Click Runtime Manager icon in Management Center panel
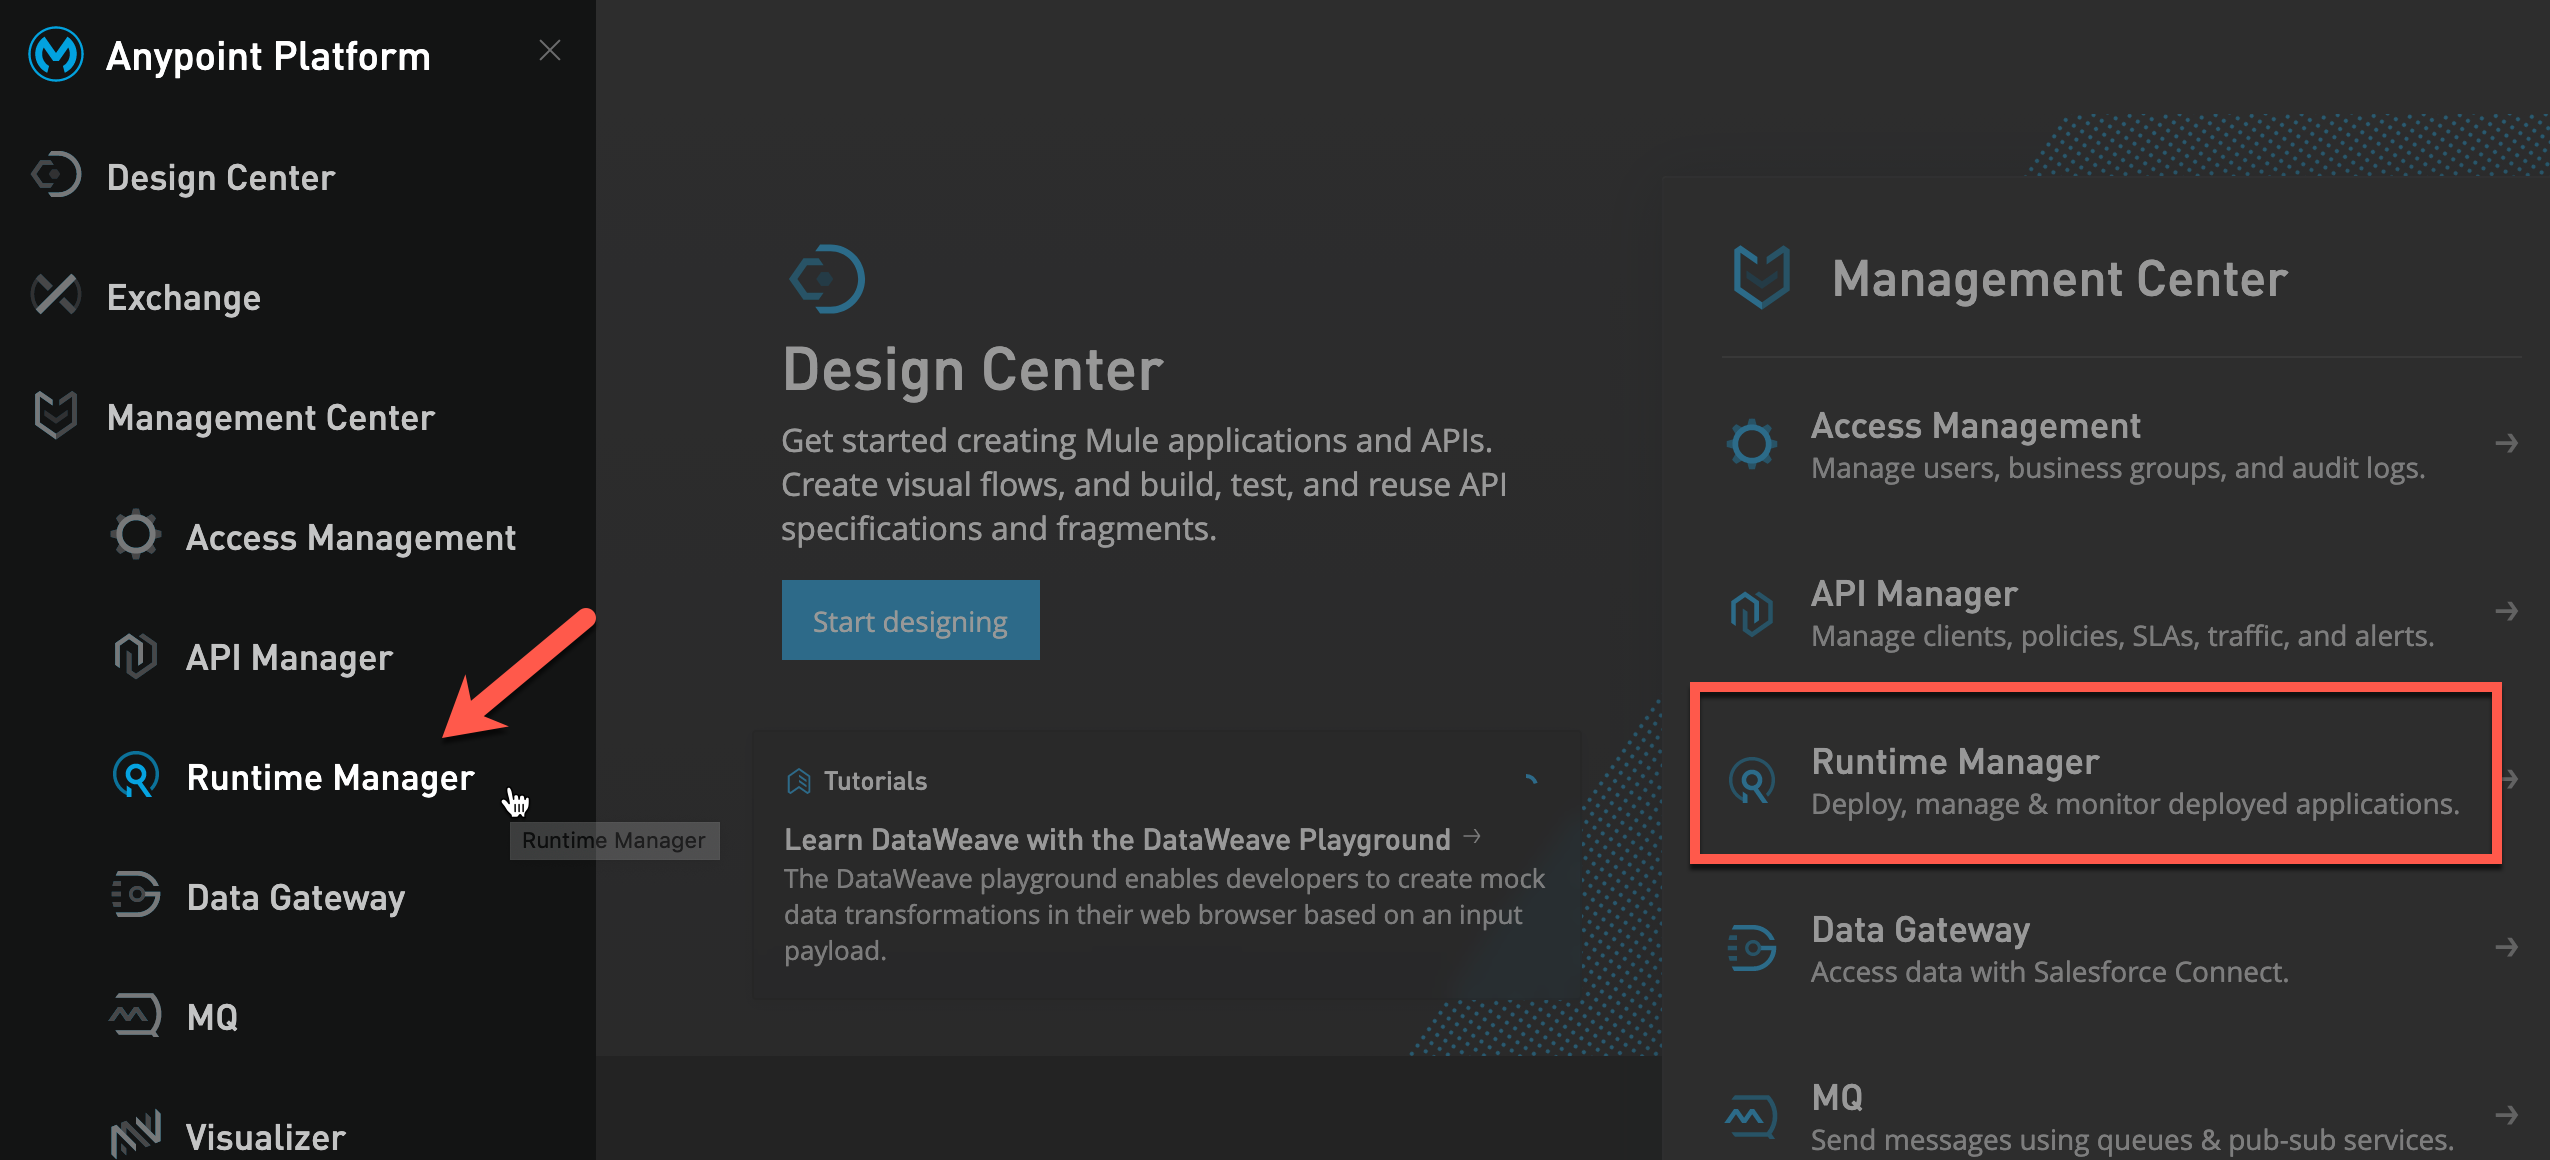Image resolution: width=2550 pixels, height=1160 pixels. click(1752, 780)
